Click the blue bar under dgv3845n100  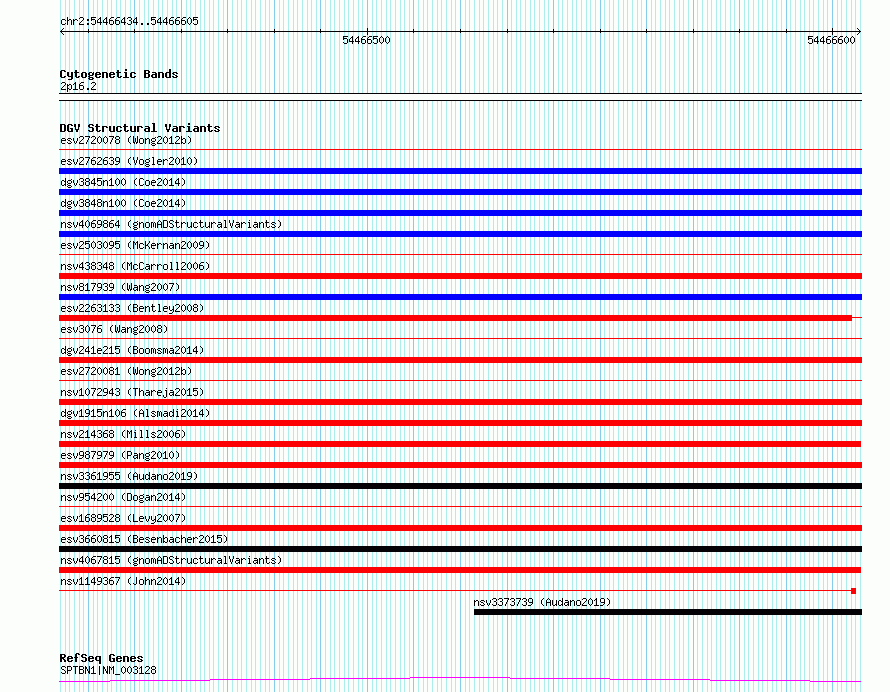coord(460,192)
